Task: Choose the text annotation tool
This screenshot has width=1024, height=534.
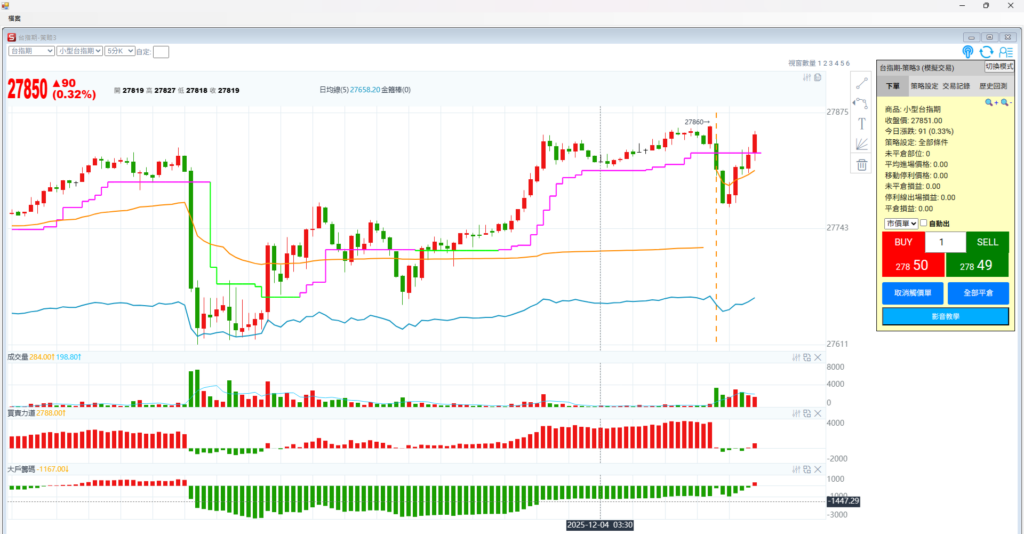Action: 861,123
